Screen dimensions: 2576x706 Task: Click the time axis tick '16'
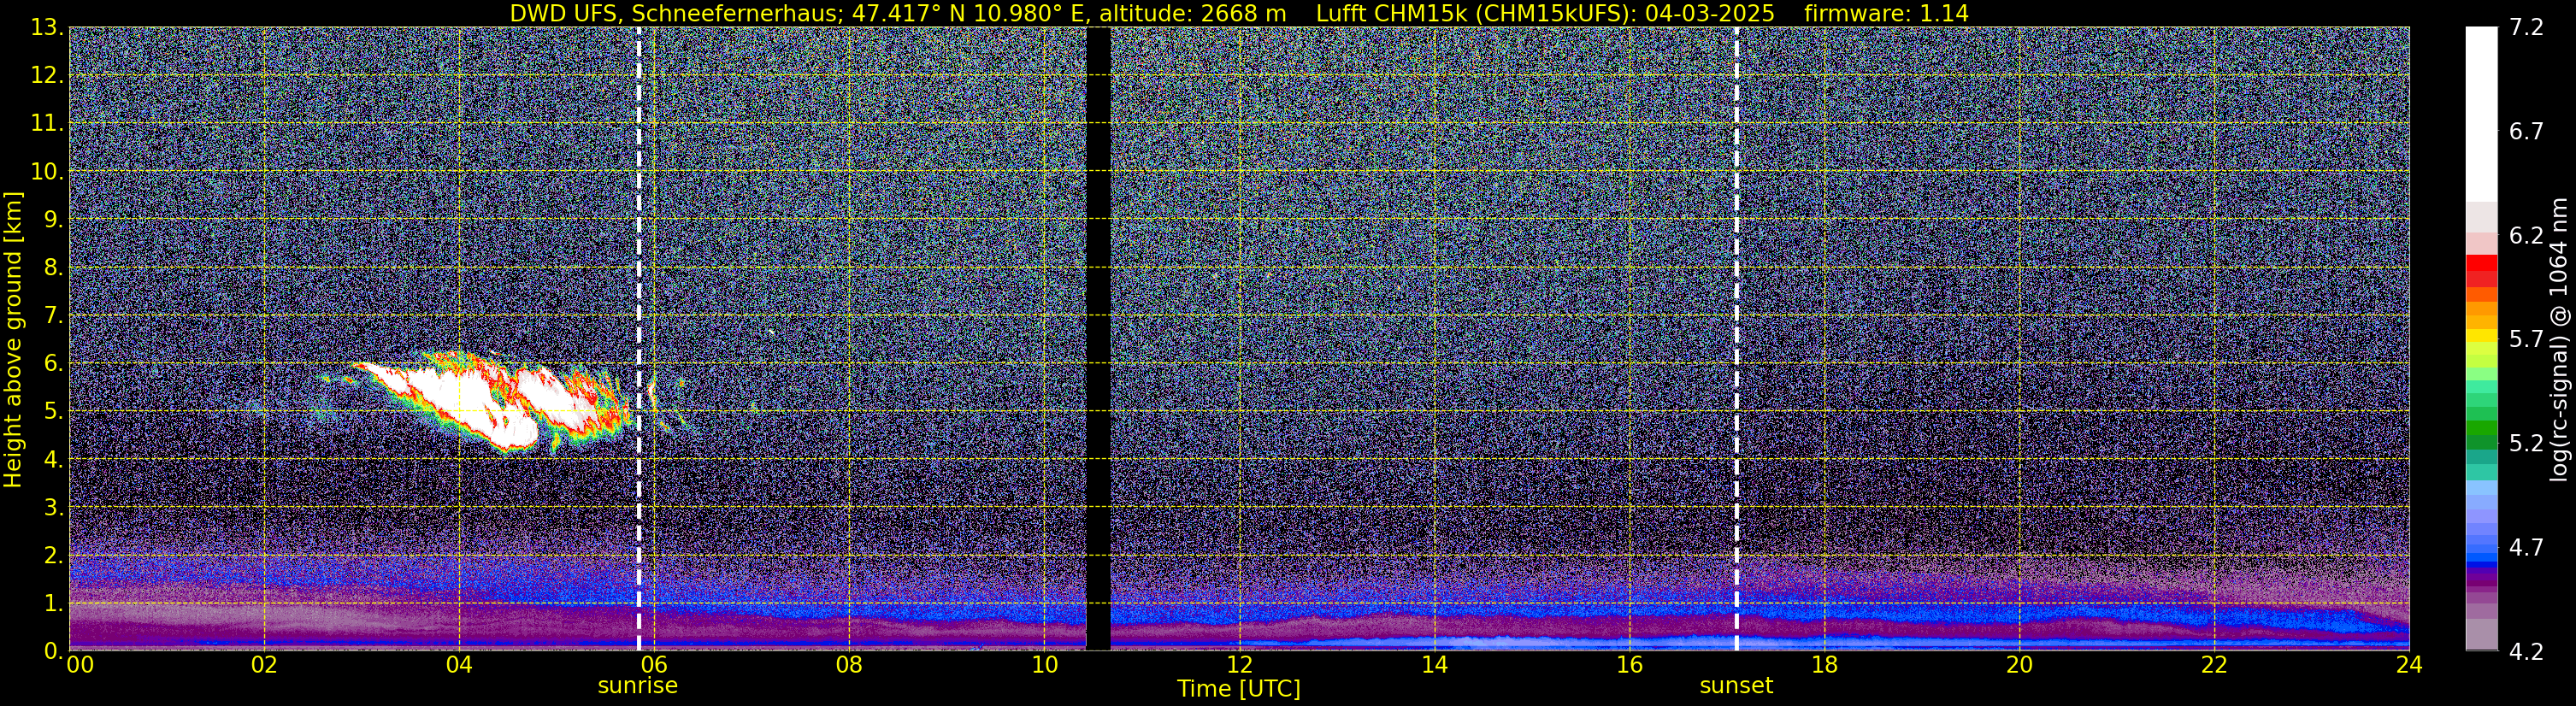[1629, 665]
